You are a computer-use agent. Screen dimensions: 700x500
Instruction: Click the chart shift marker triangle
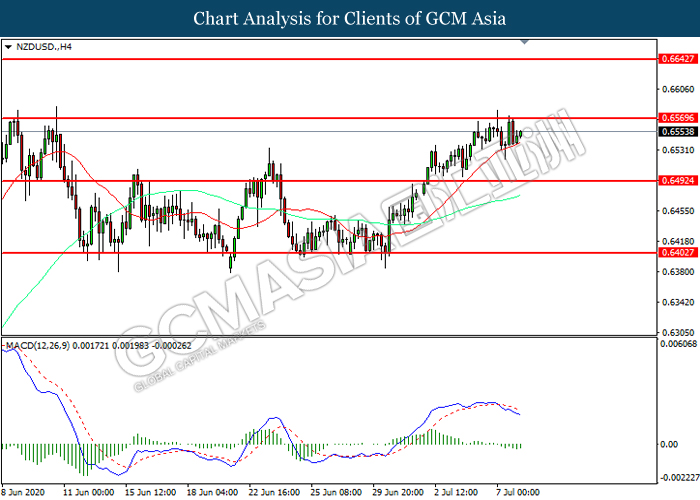pyautogui.click(x=525, y=42)
